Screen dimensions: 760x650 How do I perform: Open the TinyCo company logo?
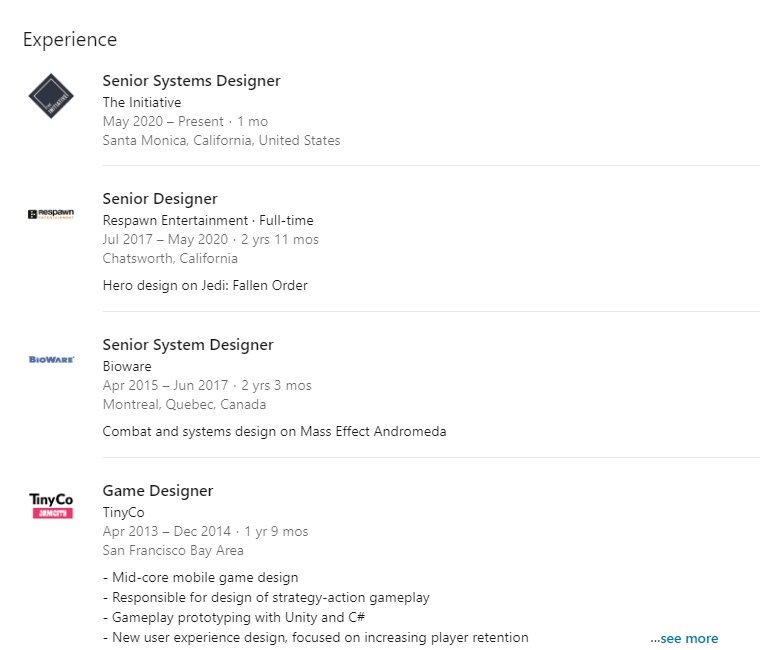click(x=51, y=506)
